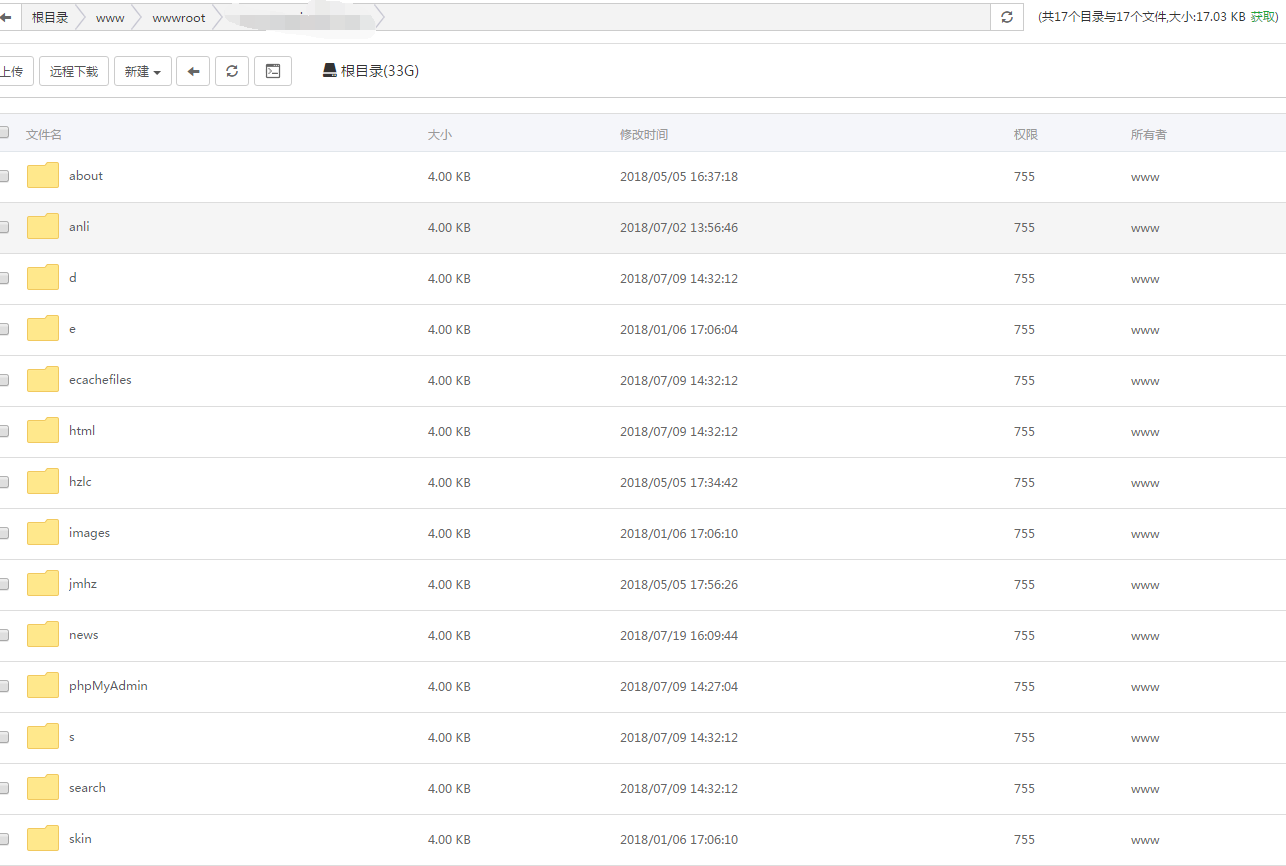Open the search folder icon
Image resolution: width=1286 pixels, height=866 pixels.
[43, 788]
